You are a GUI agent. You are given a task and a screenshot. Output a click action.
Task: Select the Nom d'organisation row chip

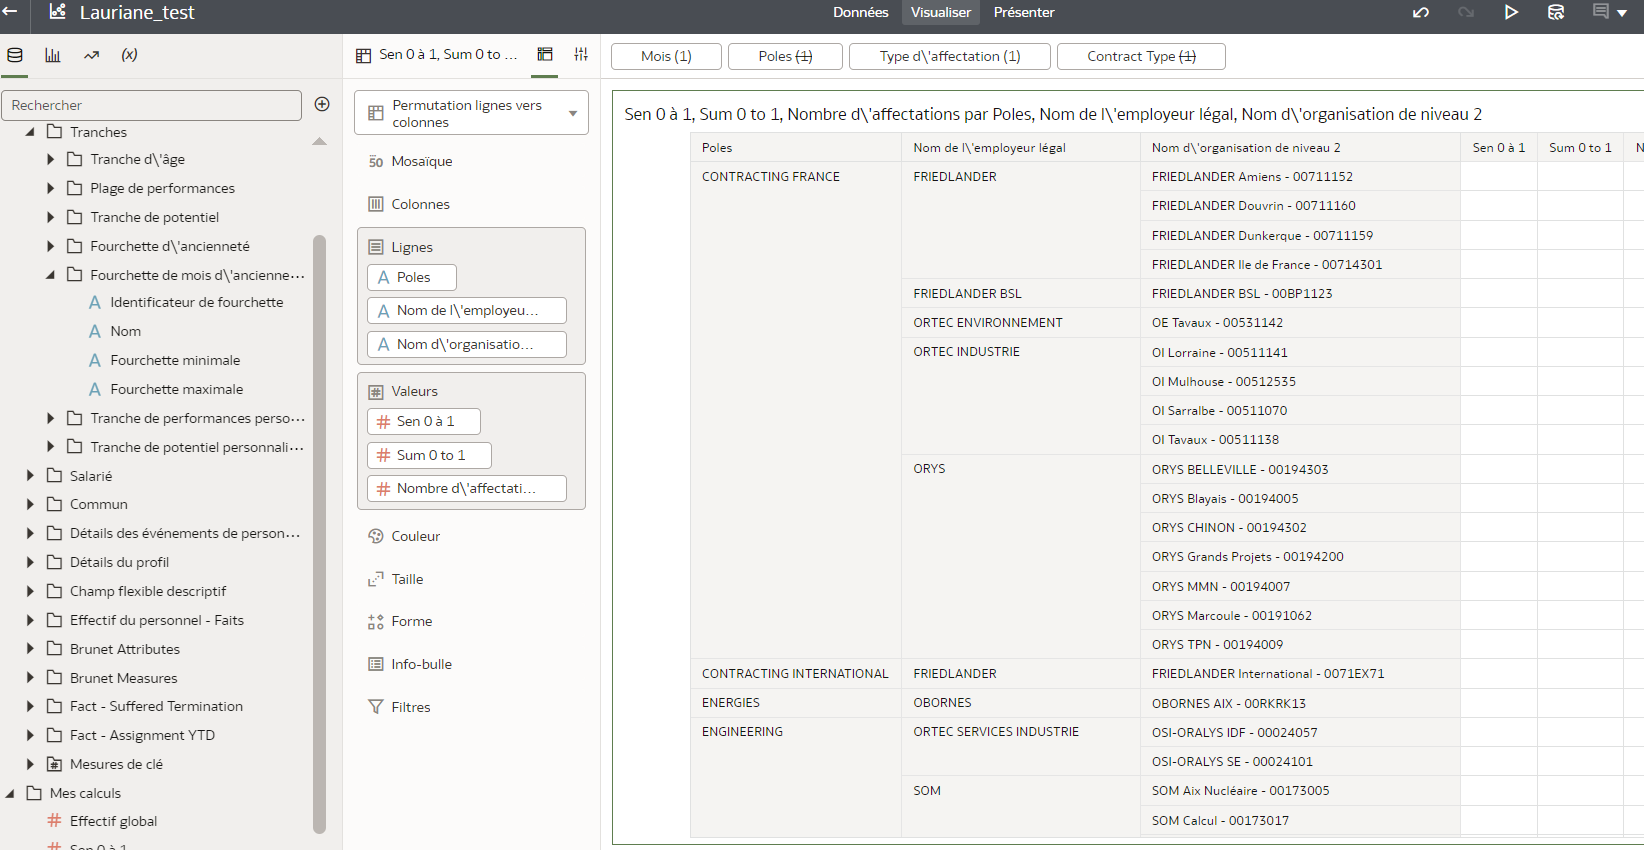point(467,344)
